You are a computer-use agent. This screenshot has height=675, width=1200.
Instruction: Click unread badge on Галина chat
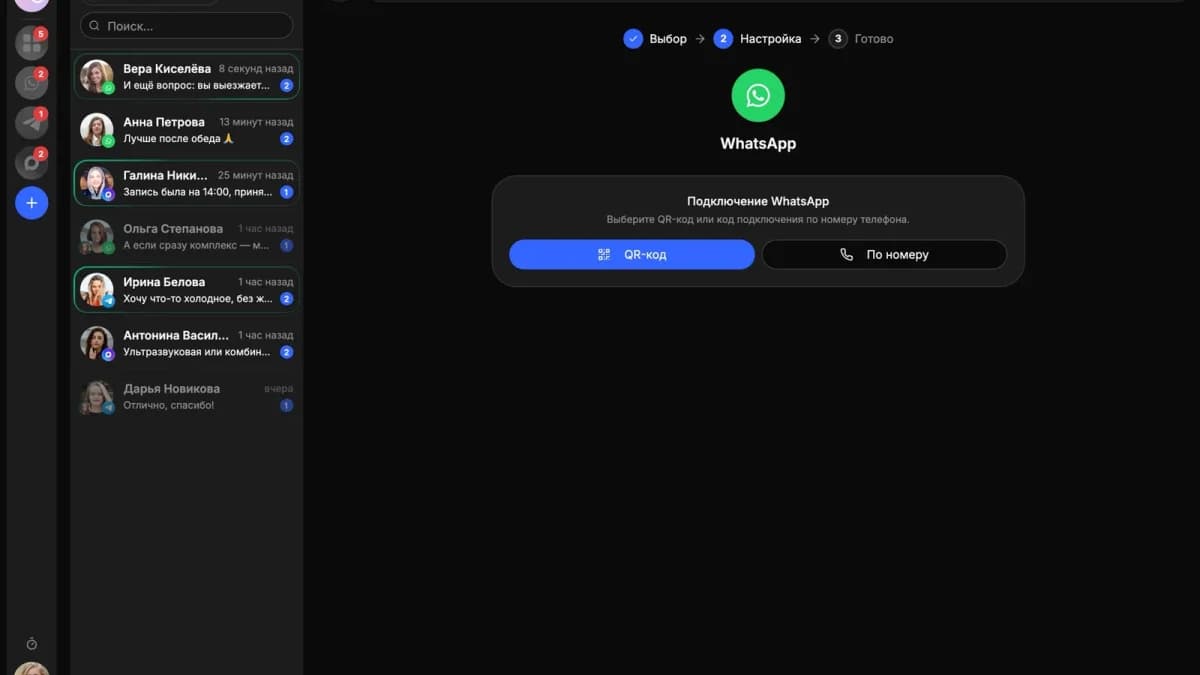point(287,192)
